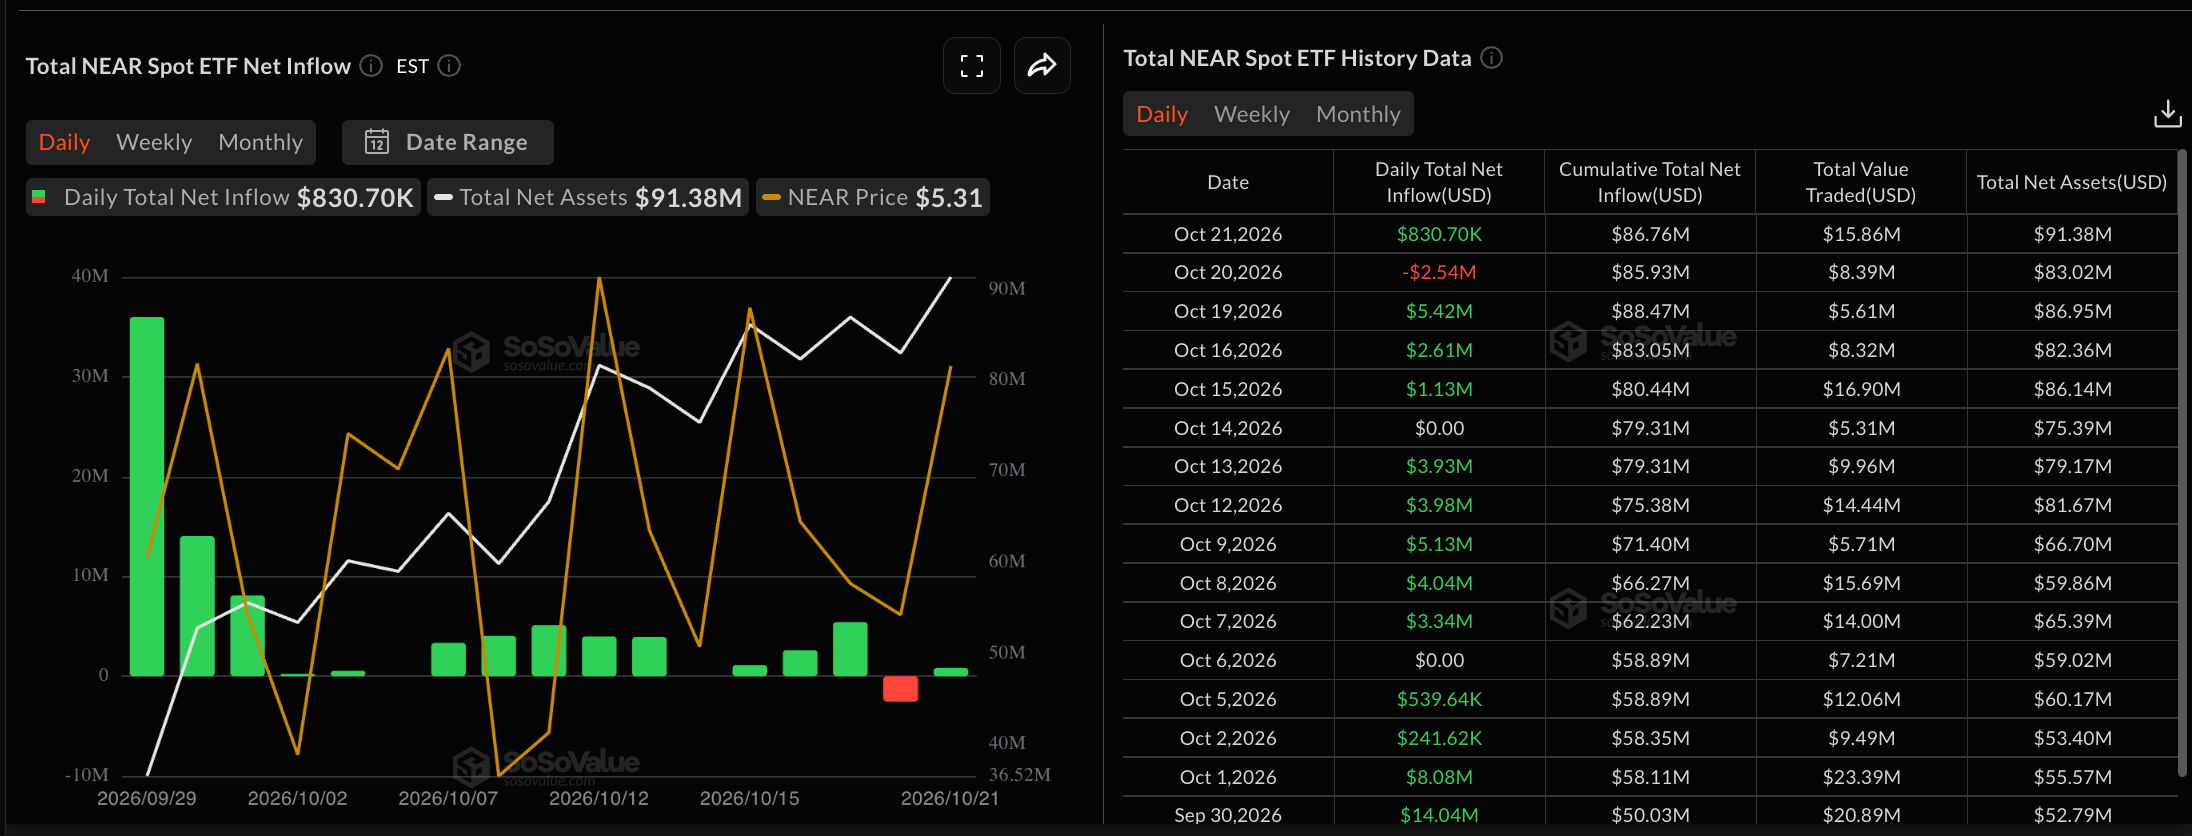Click the $539.64K inflow for Oct 5
The image size is (2192, 836).
click(x=1439, y=699)
